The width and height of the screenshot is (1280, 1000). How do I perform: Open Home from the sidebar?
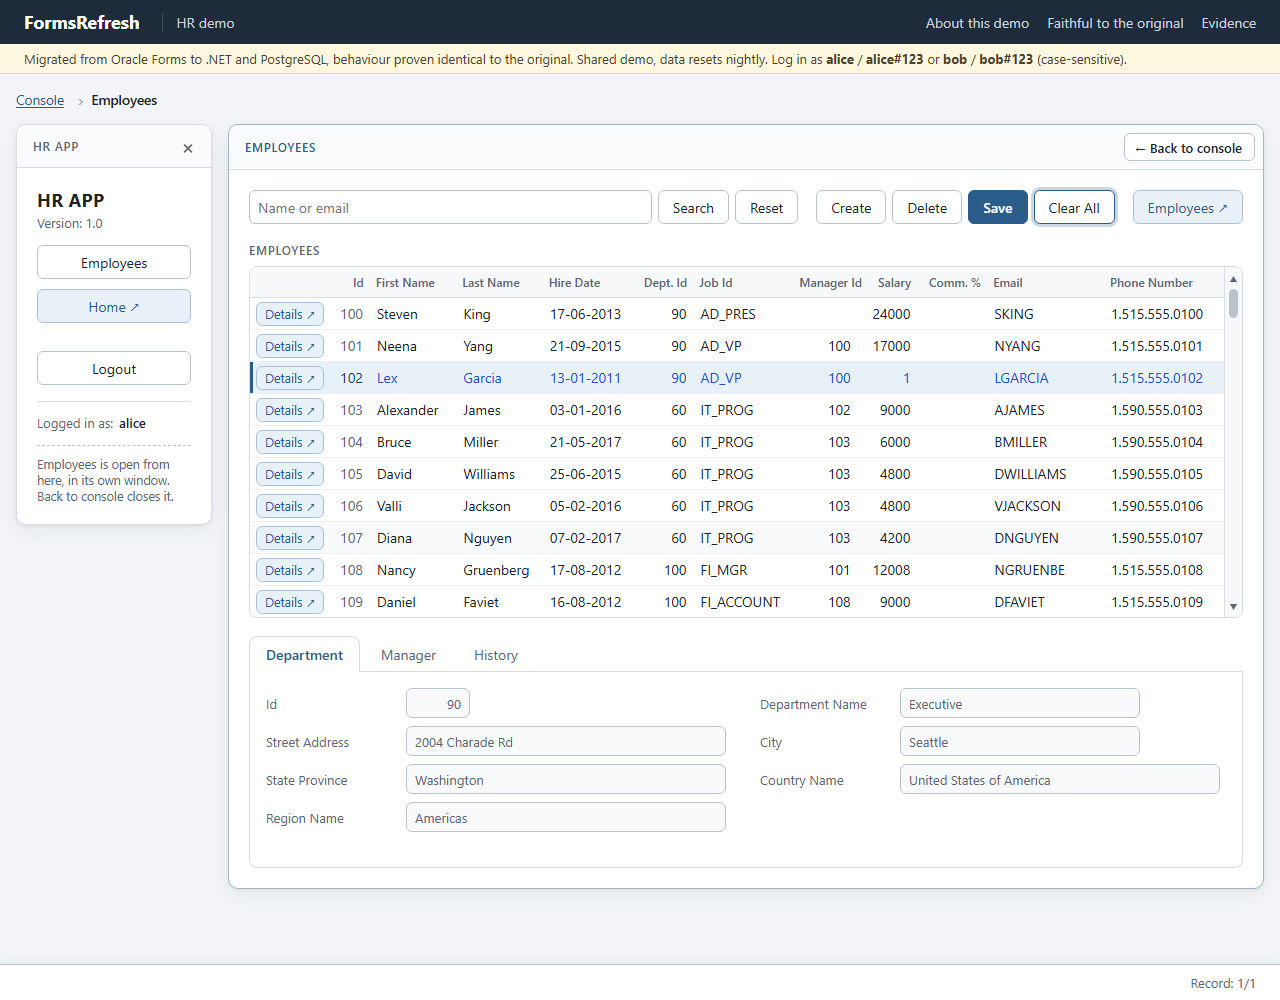pyautogui.click(x=114, y=307)
